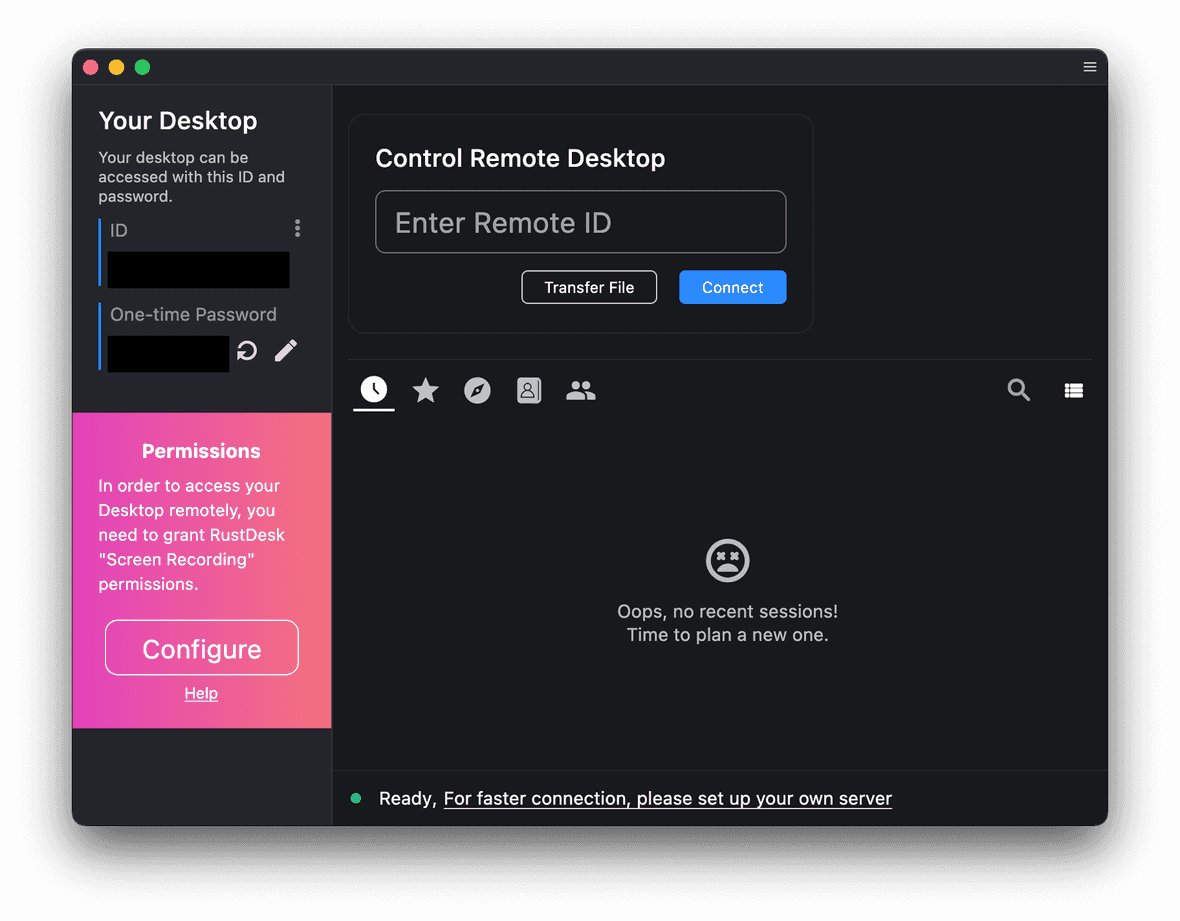Switch to the Address Book tab
Screen dimensions: 1180x921
[x=529, y=390]
